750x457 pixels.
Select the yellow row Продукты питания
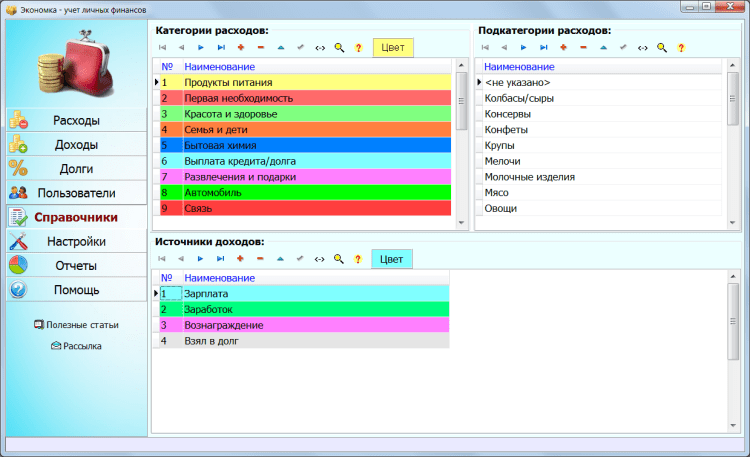point(306,82)
